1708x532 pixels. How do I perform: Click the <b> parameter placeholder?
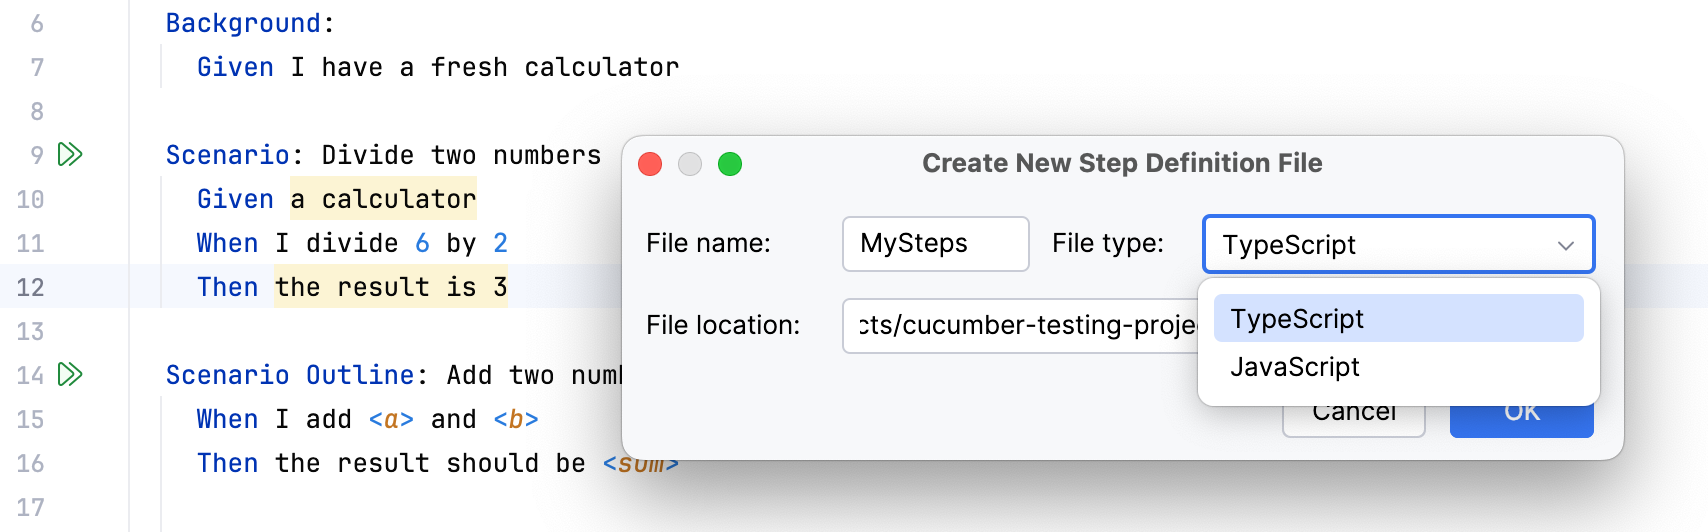point(516,419)
